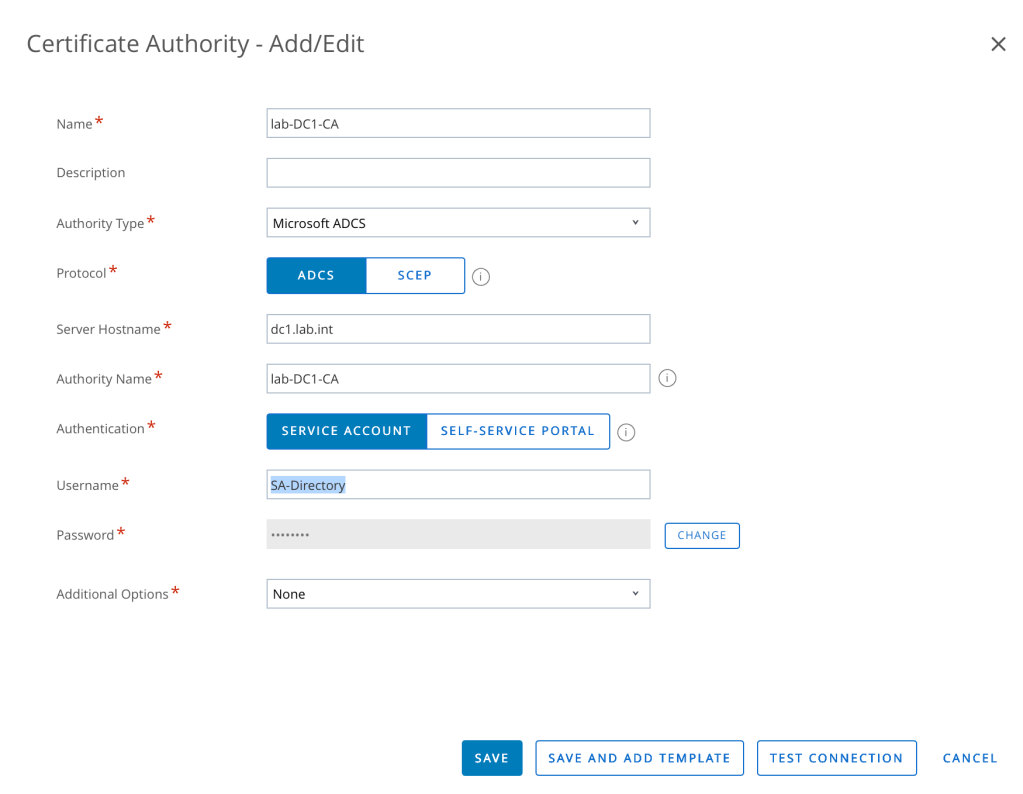Viewport: 1023px width, 794px height.
Task: Click into the Description field
Action: pos(458,173)
